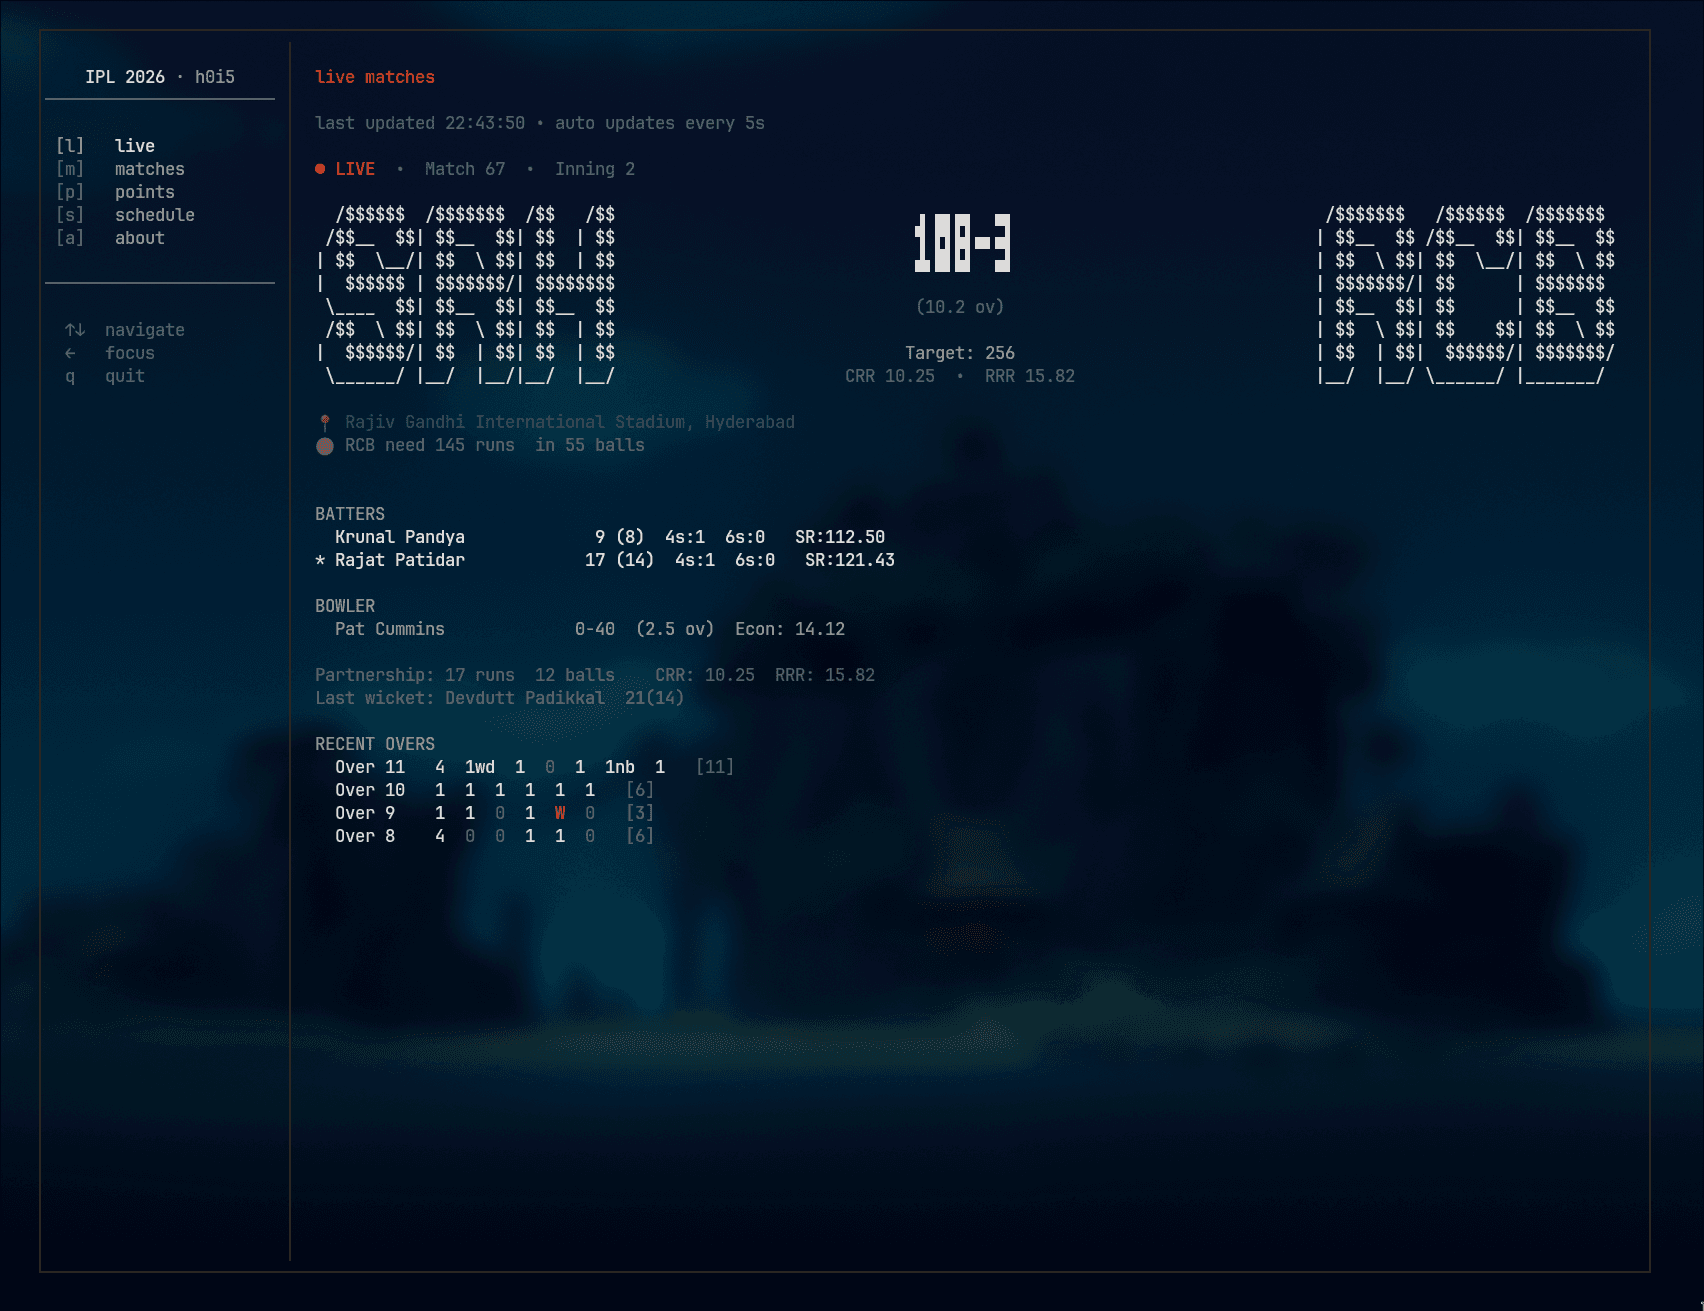Click the (10.2 ov) overs text

(960, 307)
